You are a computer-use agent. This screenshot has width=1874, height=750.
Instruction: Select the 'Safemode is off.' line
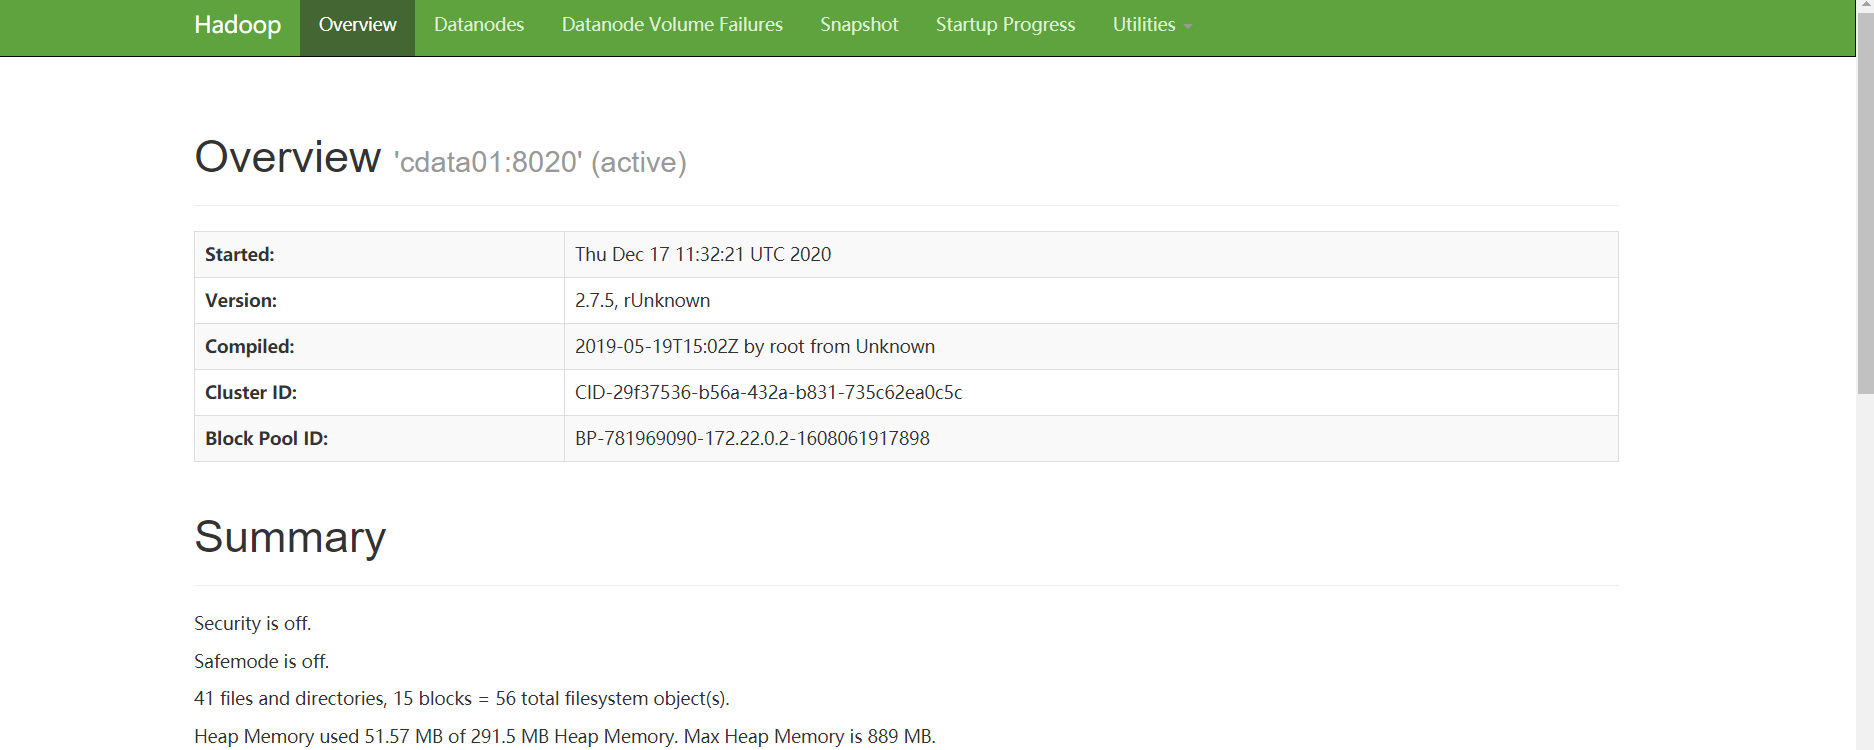click(262, 662)
